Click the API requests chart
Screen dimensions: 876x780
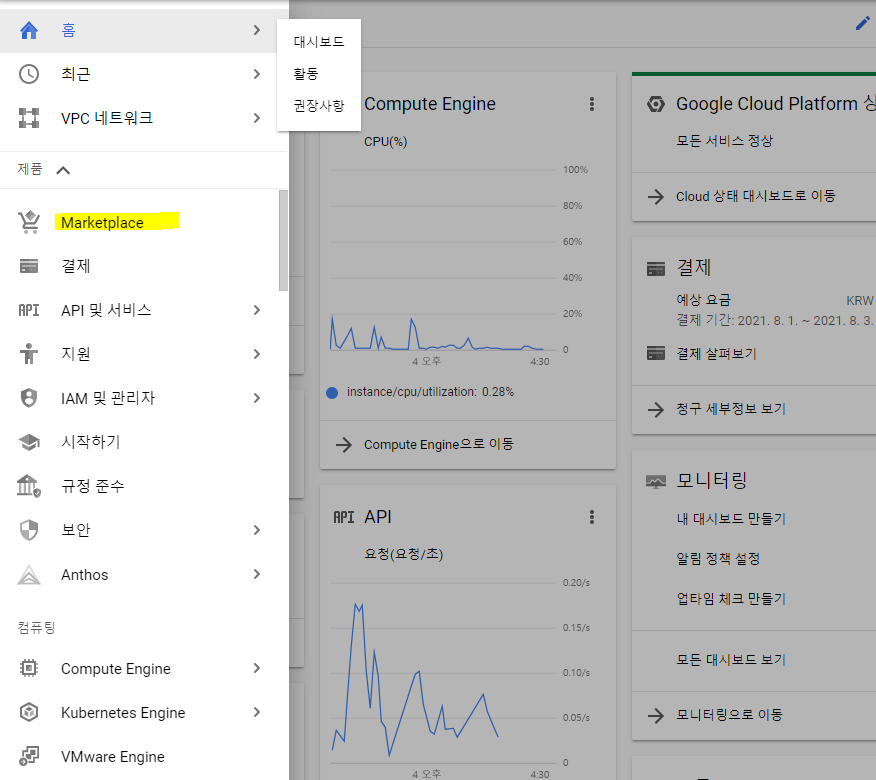442,673
